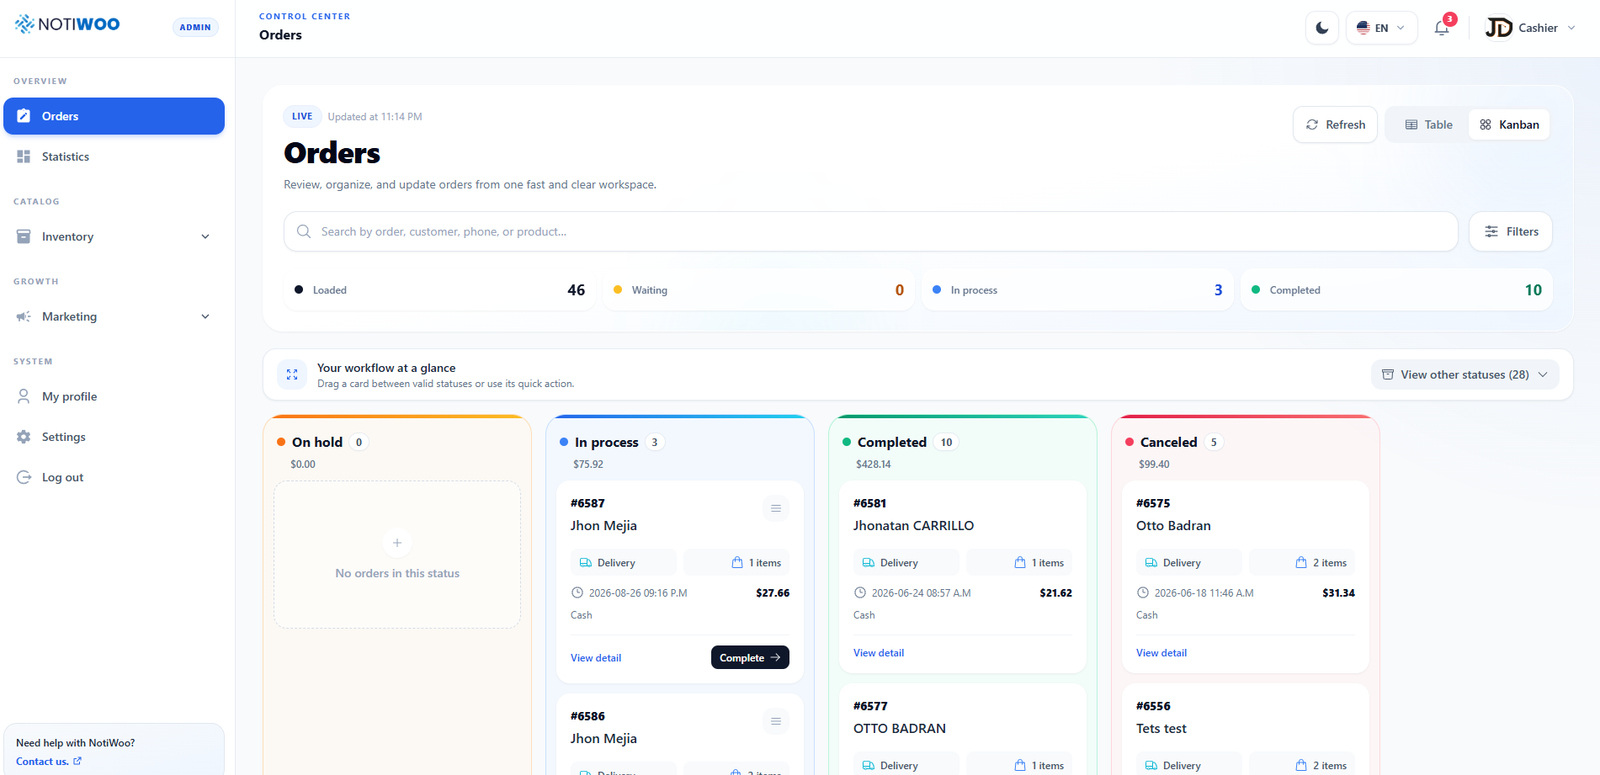Click the On hold column header
1600x775 pixels.
coord(317,442)
